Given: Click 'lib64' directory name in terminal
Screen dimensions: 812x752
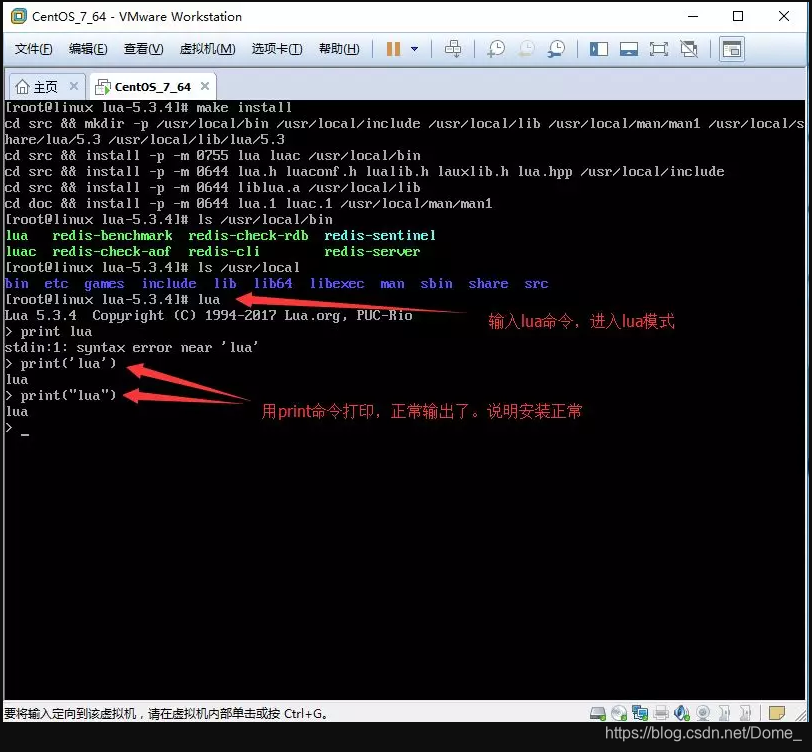Looking at the screenshot, I should coord(273,284).
